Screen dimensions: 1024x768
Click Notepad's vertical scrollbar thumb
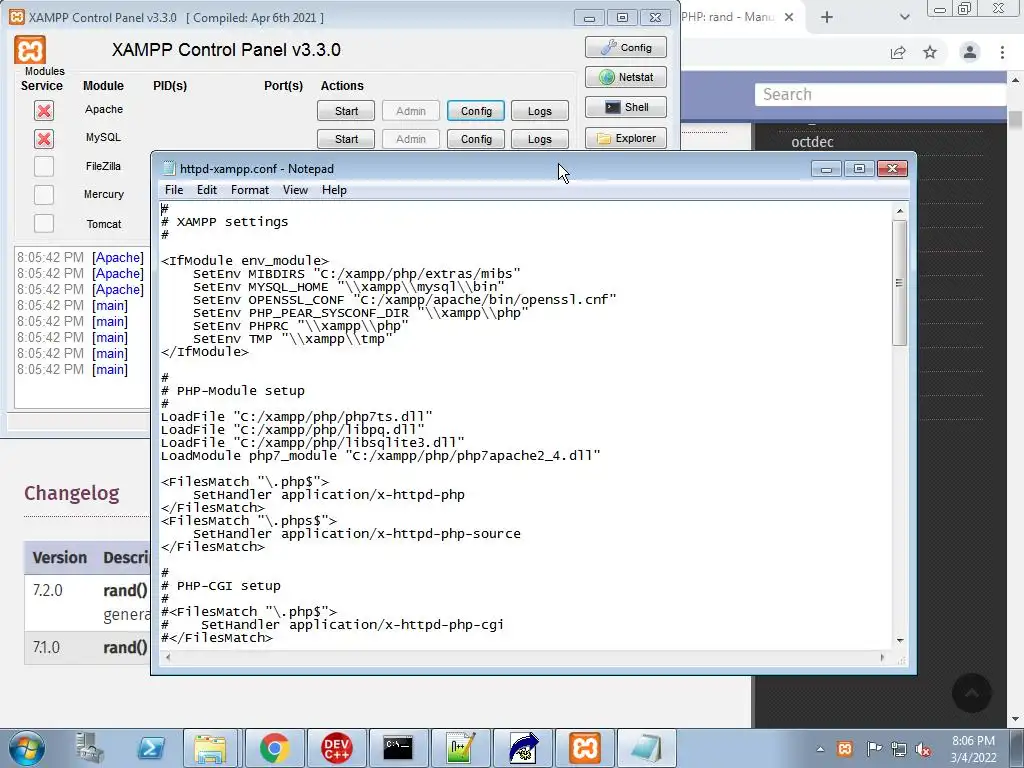coord(900,283)
